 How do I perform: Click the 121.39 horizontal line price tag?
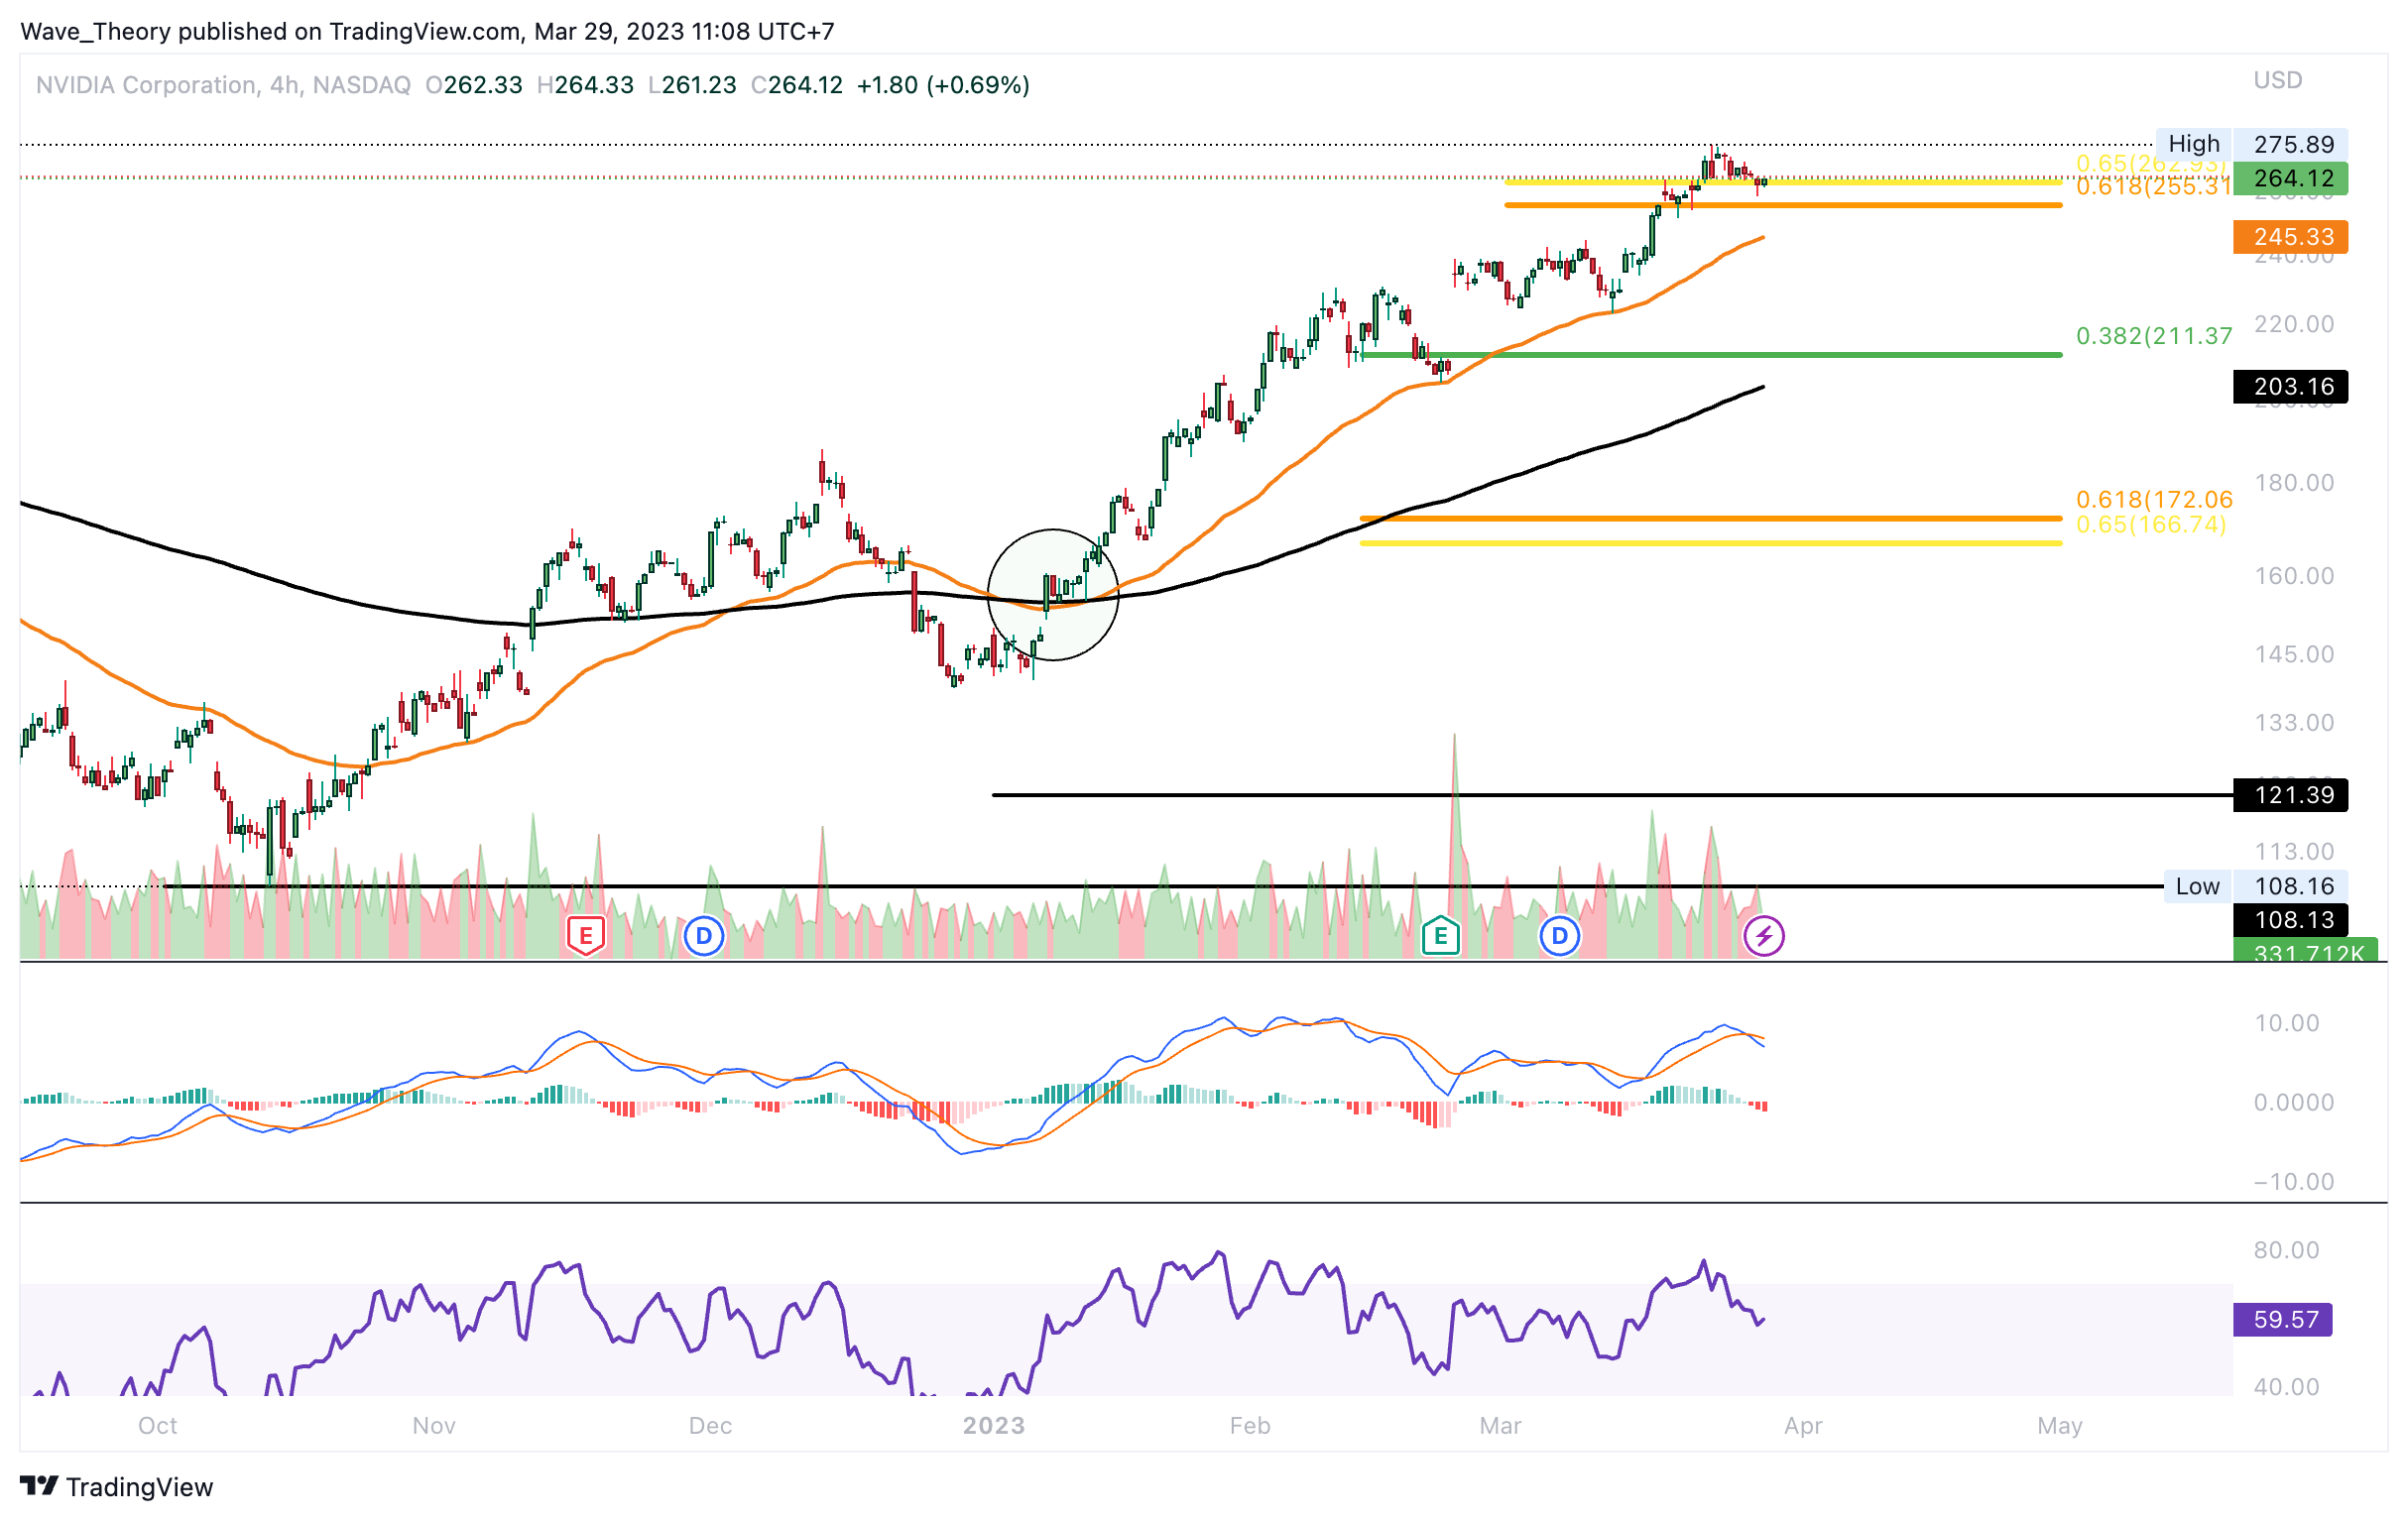tap(2290, 795)
